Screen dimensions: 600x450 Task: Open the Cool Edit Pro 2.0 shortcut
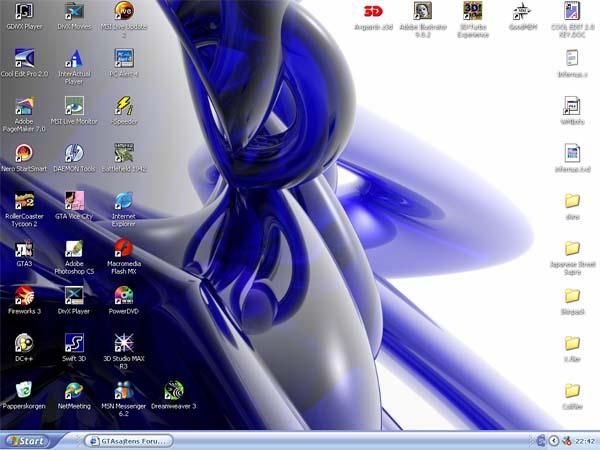[x=25, y=58]
